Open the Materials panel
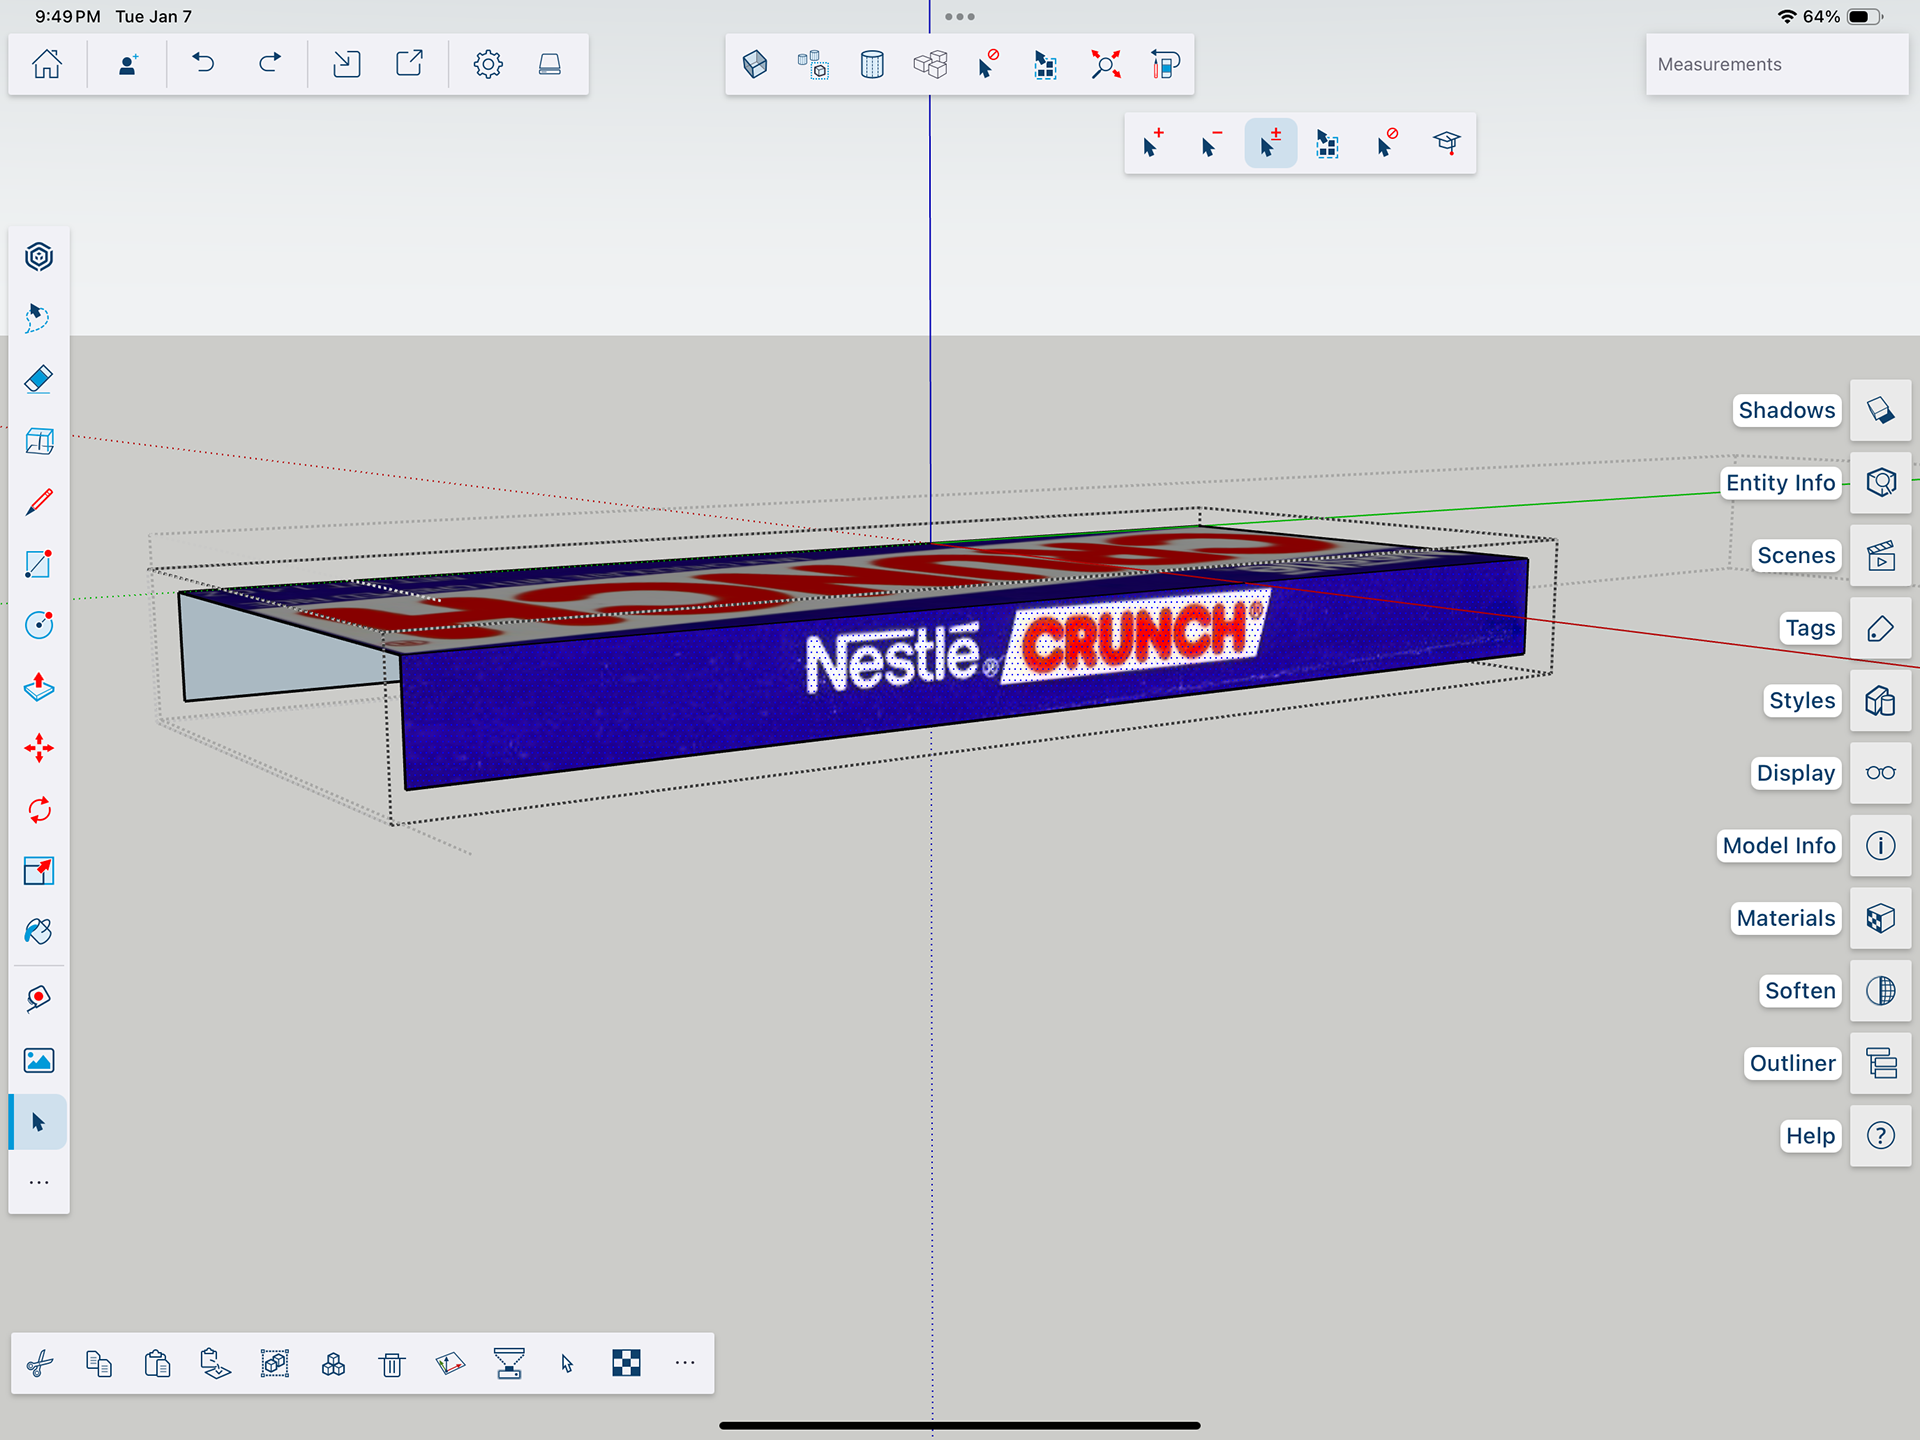Image resolution: width=1920 pixels, height=1440 pixels. [x=1880, y=918]
